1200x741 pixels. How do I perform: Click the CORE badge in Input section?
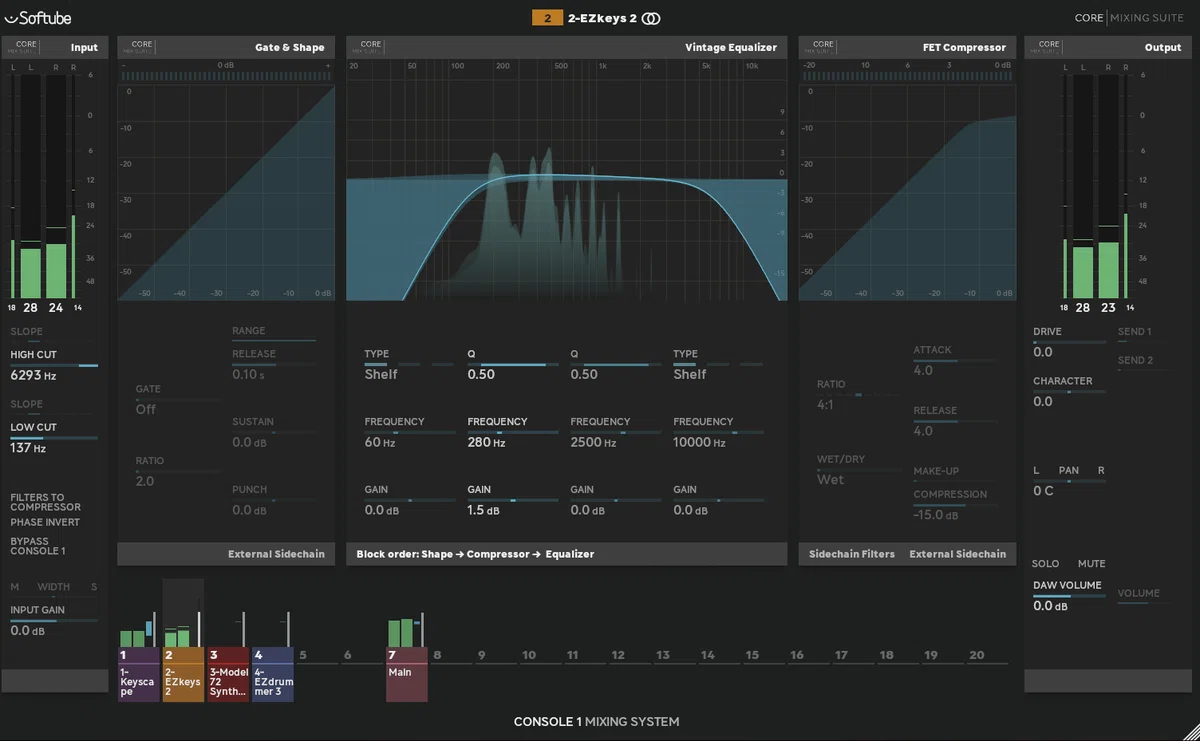[x=26, y=46]
